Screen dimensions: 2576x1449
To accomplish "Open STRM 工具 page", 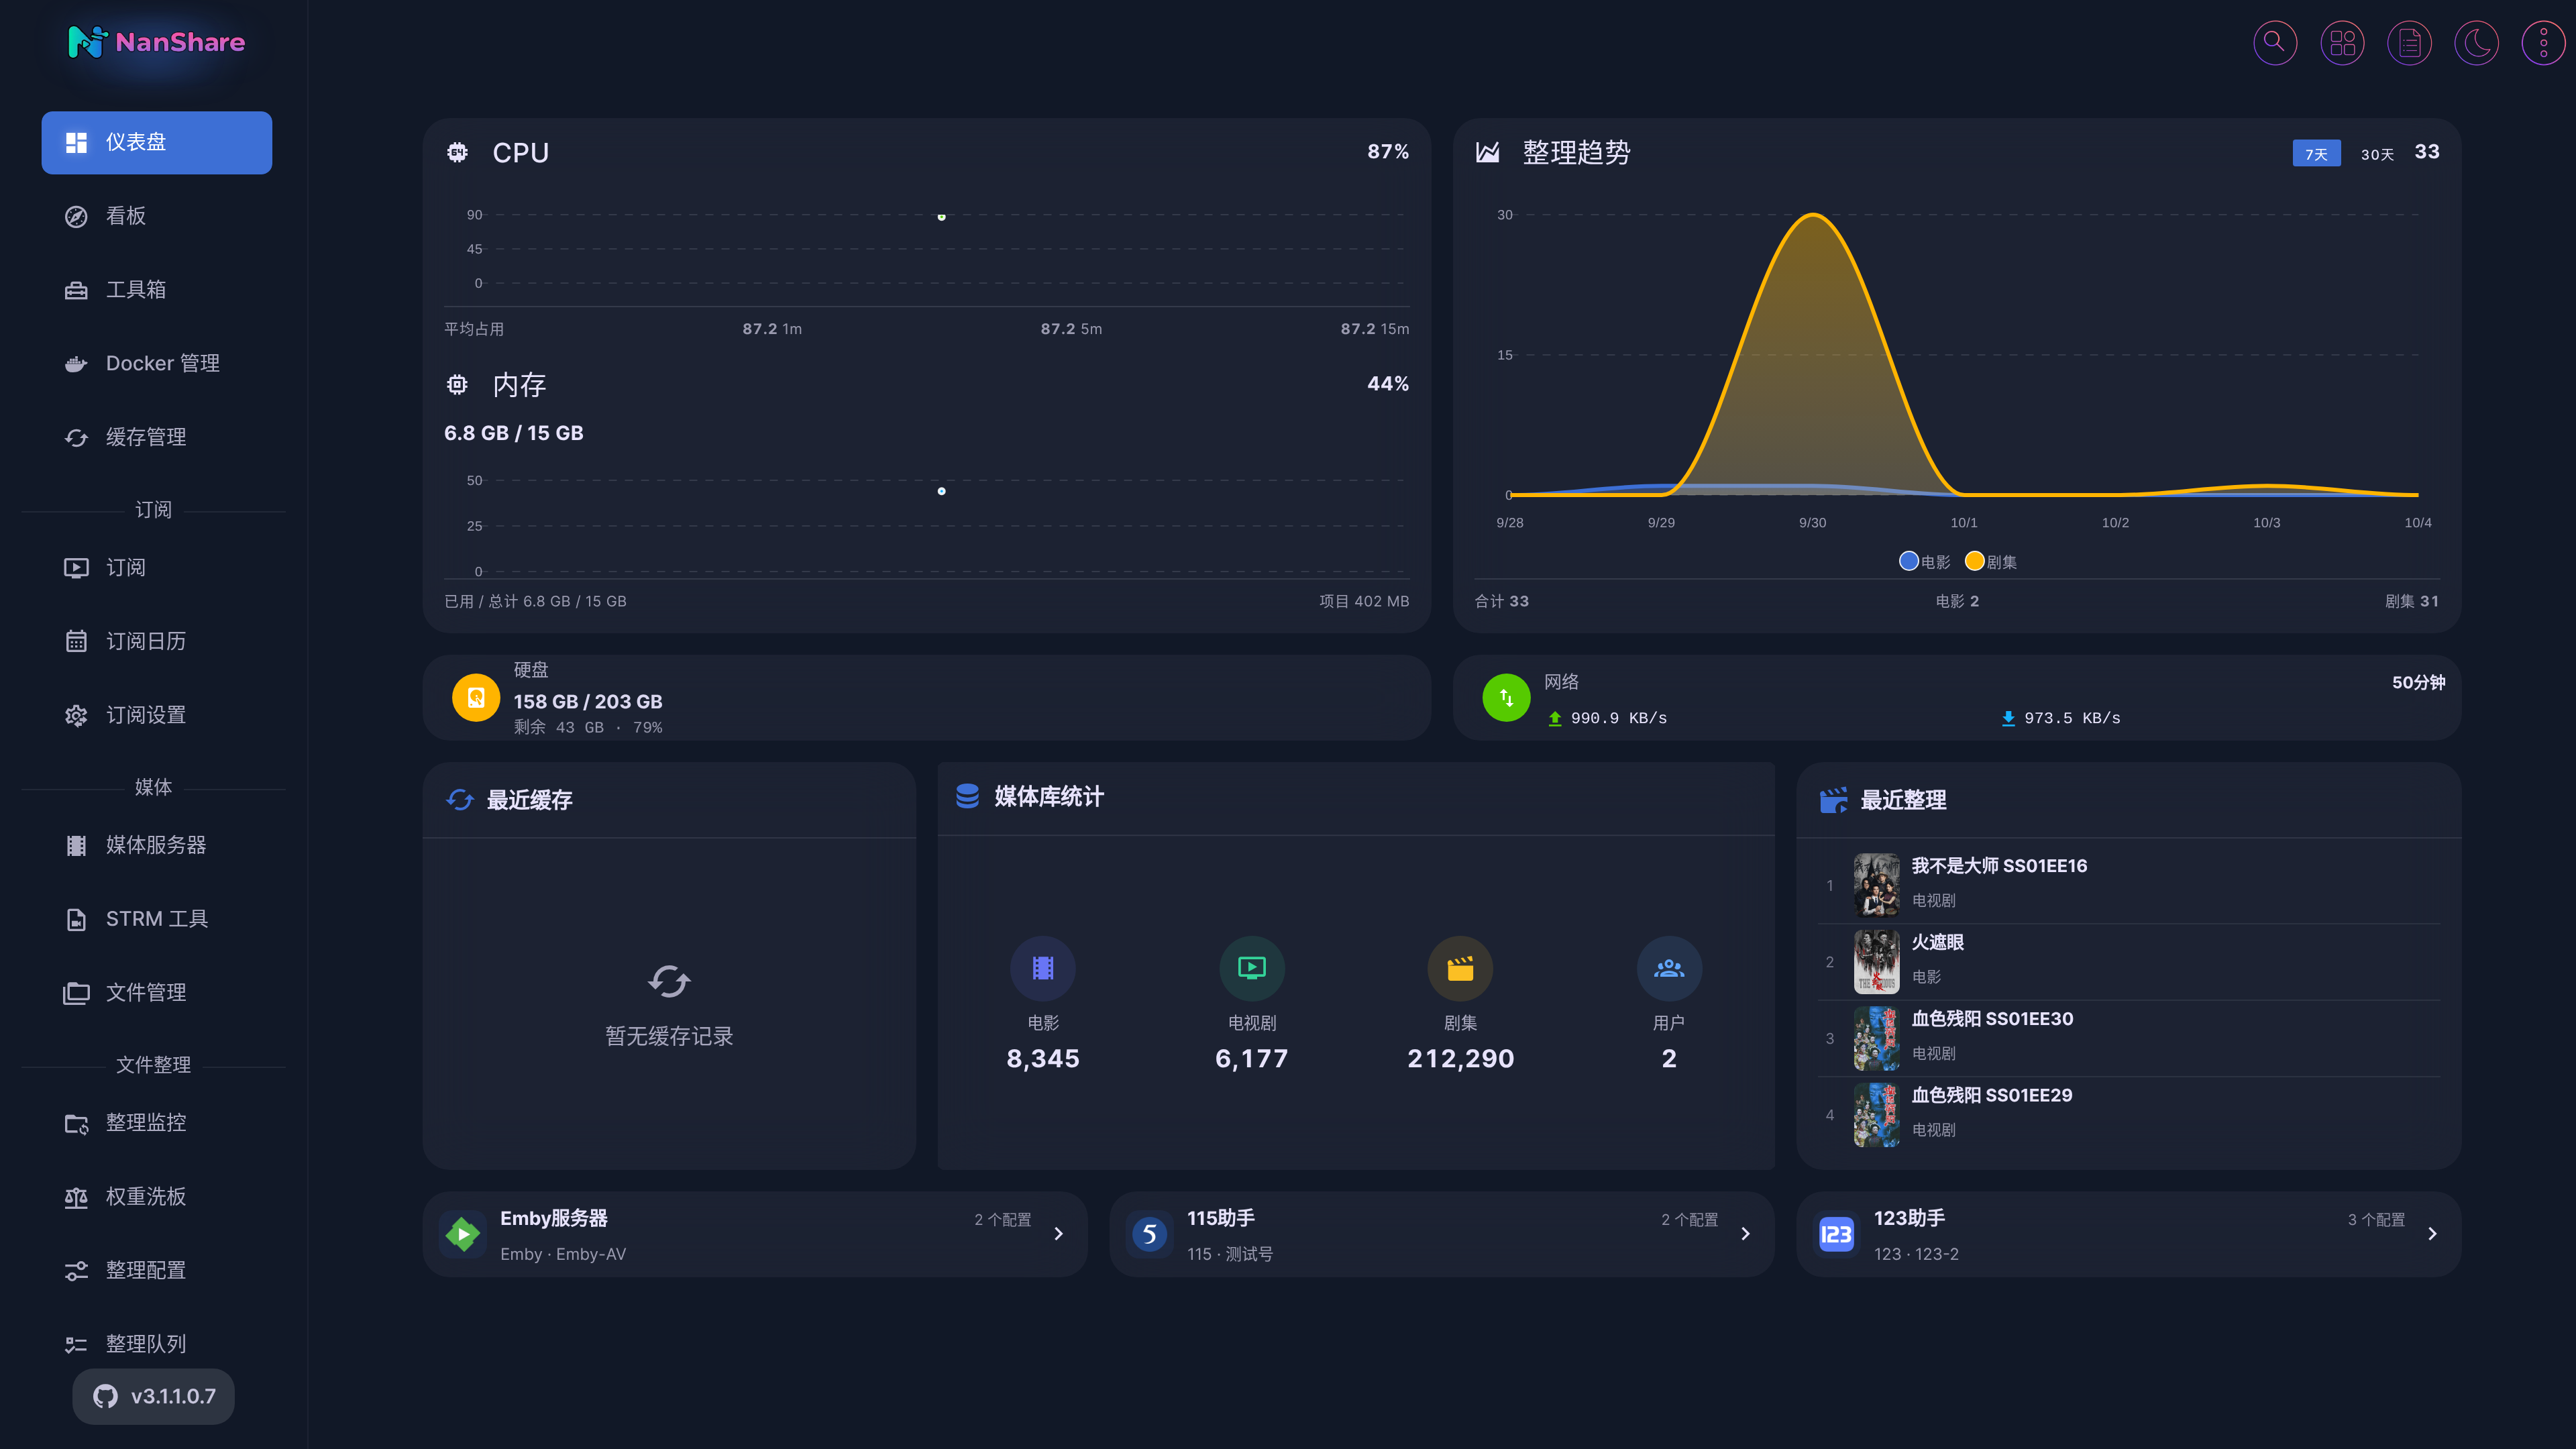I will pos(156,919).
